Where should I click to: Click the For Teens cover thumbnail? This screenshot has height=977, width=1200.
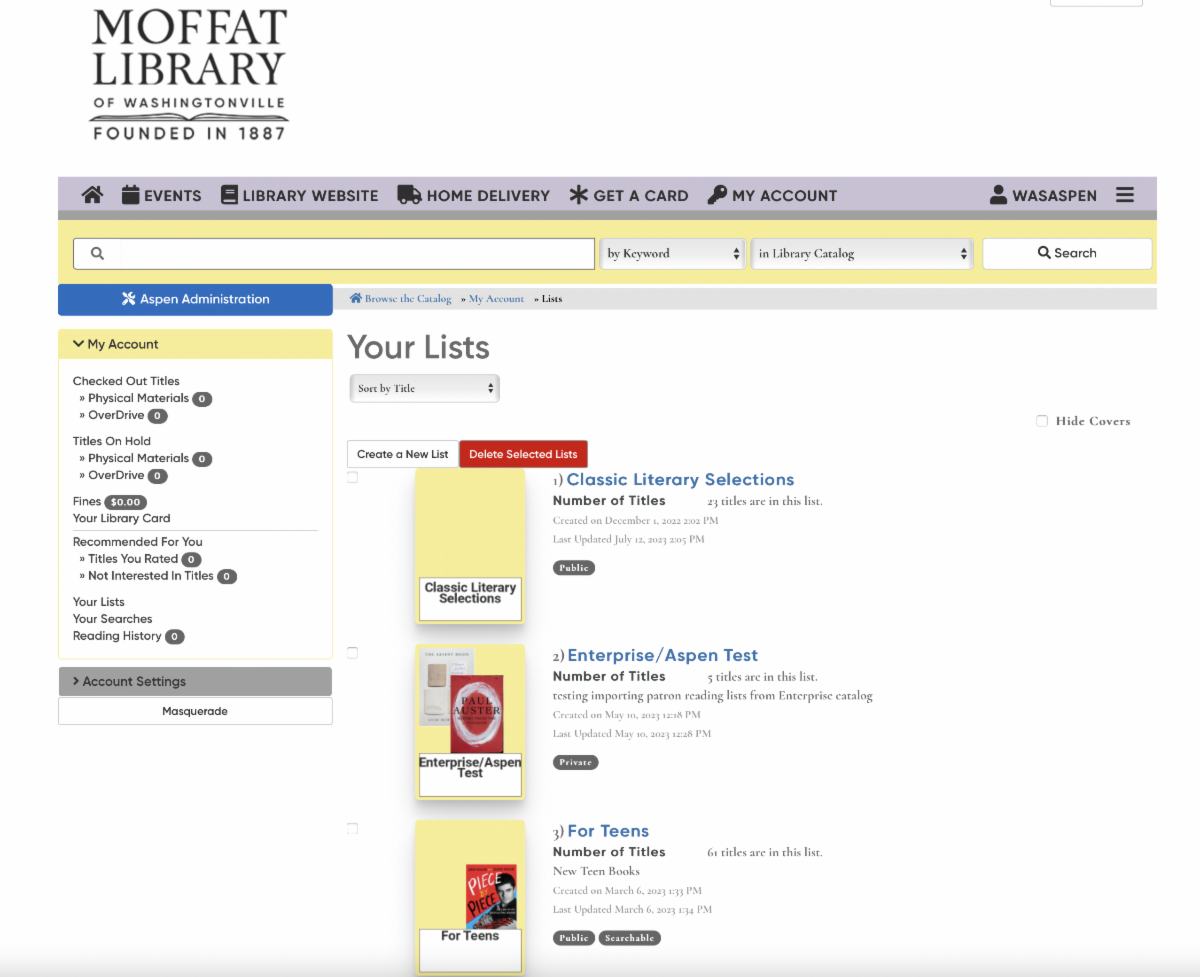point(470,898)
